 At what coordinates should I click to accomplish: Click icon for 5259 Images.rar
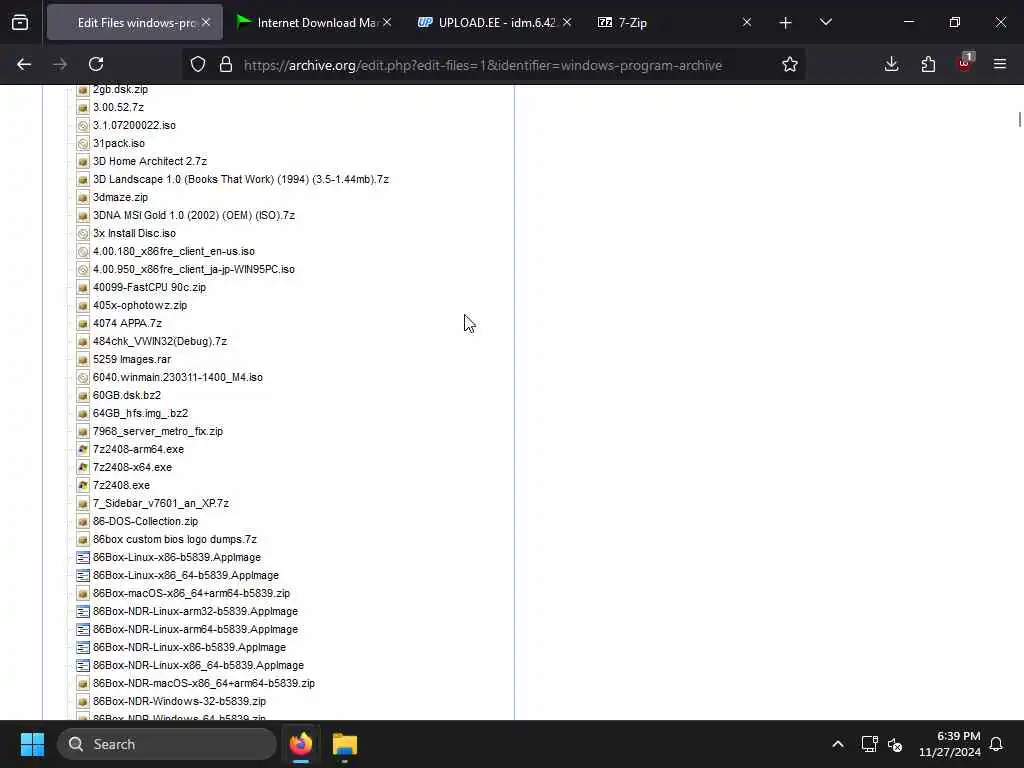[x=83, y=359]
